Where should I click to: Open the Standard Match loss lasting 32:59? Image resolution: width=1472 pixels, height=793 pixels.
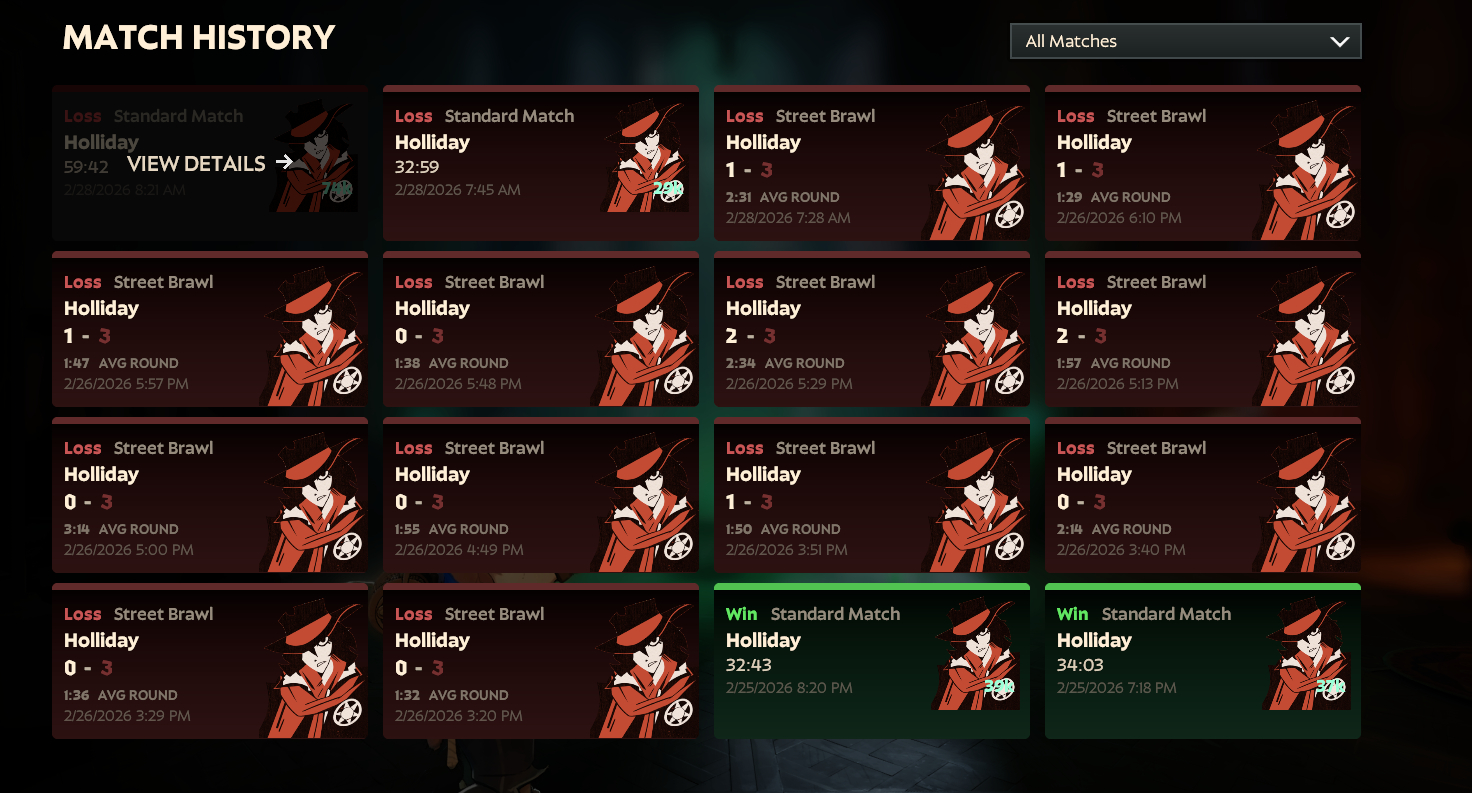tap(541, 163)
